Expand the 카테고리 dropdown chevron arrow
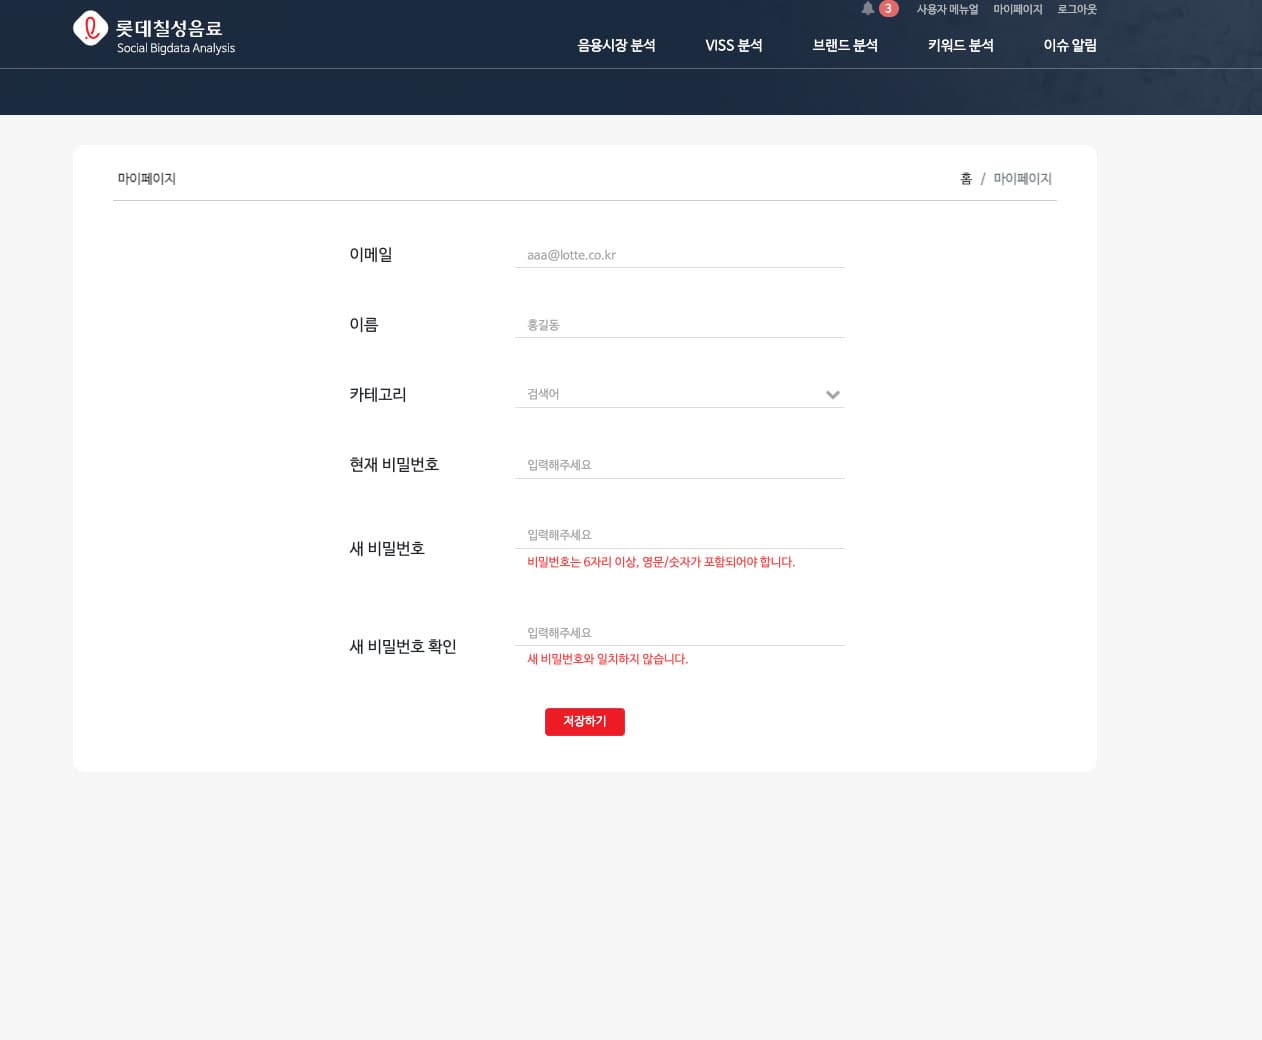The image size is (1262, 1040). click(832, 395)
